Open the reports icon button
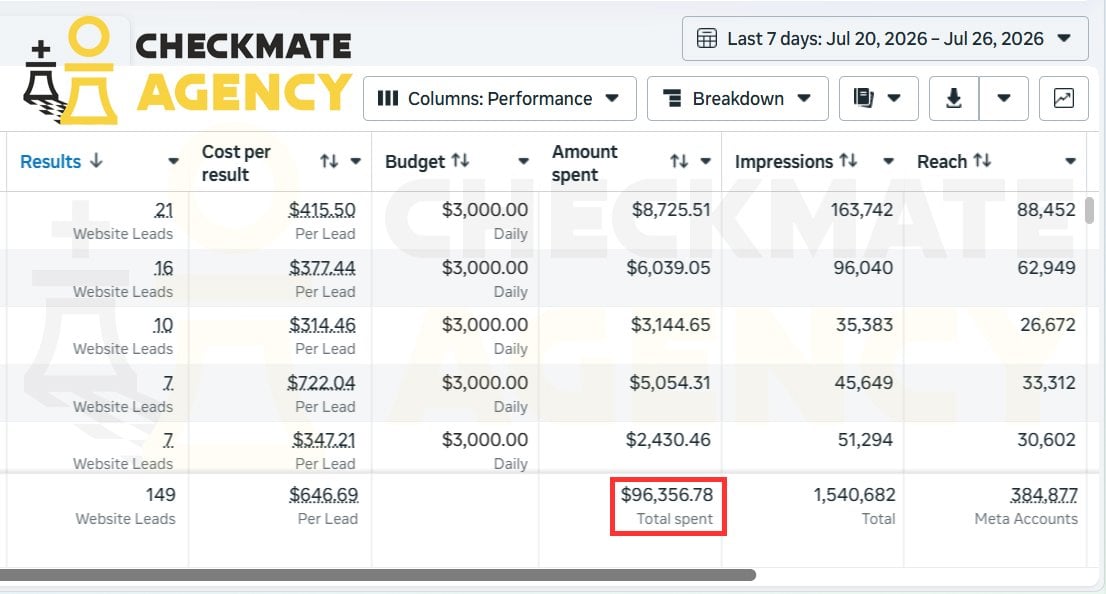This screenshot has height=594, width=1106. click(x=878, y=98)
